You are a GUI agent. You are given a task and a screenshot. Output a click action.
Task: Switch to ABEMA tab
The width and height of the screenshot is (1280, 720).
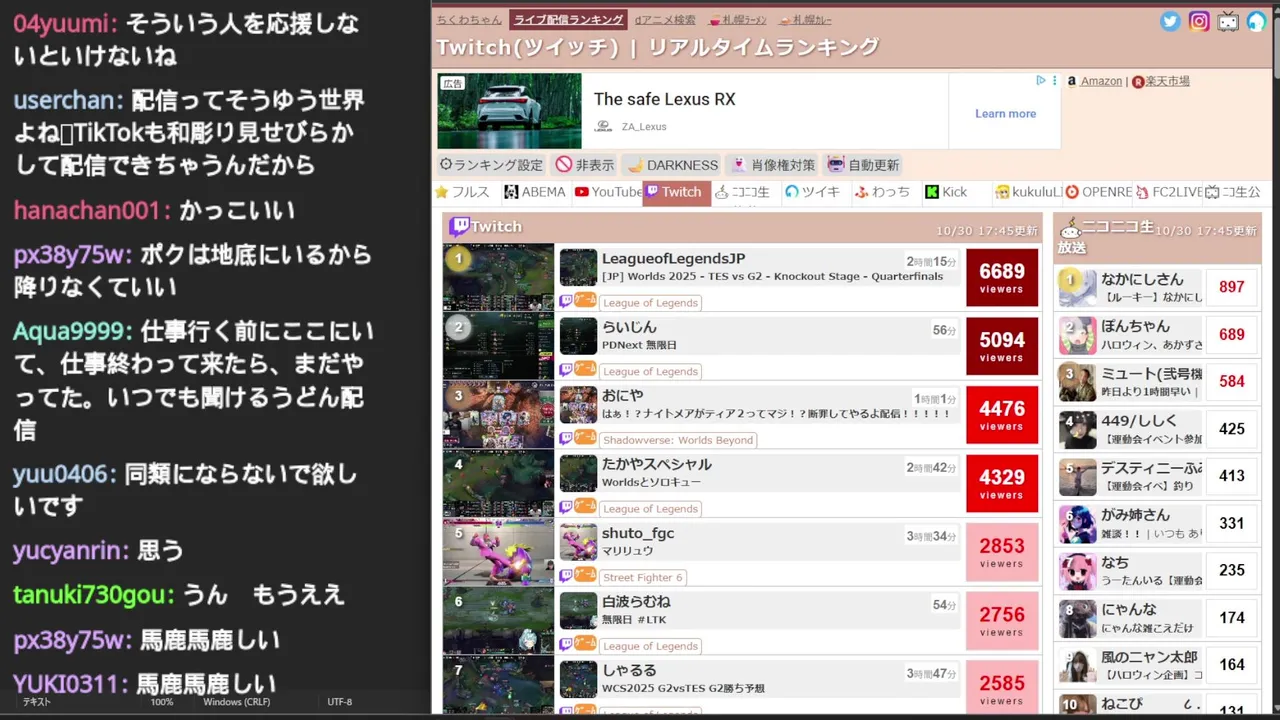(x=535, y=192)
